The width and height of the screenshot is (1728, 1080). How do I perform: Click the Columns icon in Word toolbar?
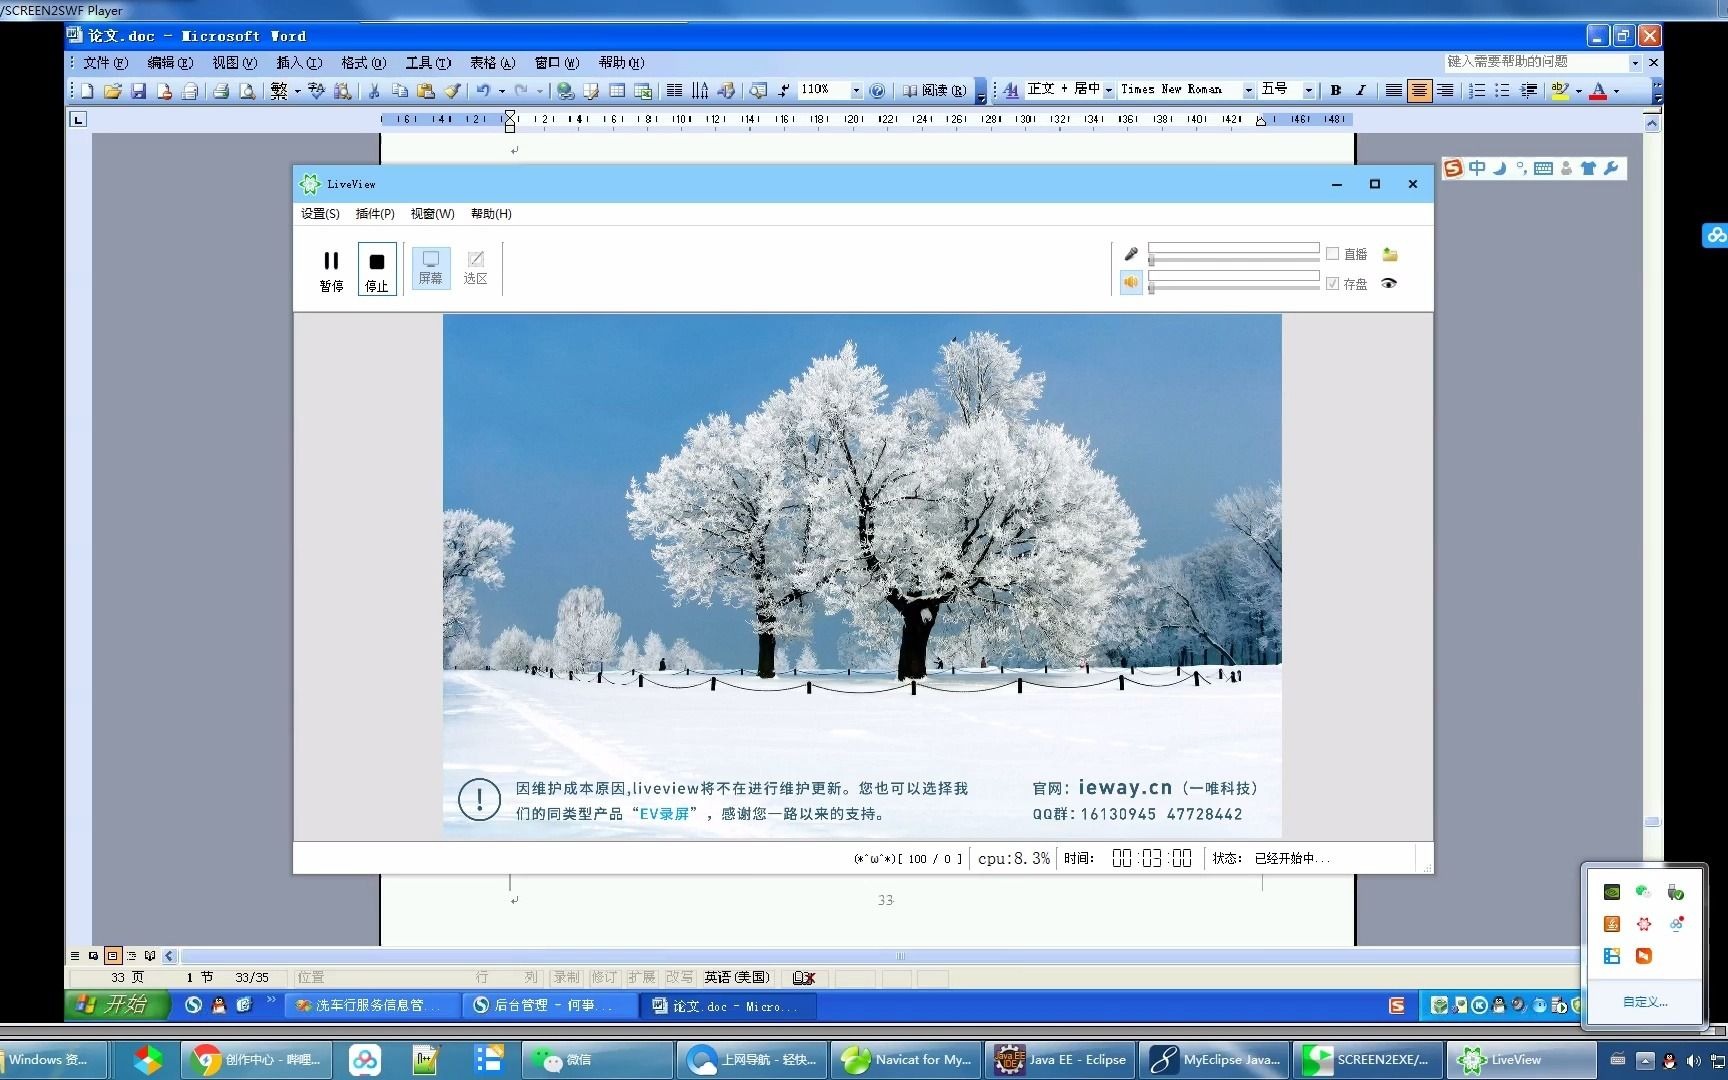pyautogui.click(x=675, y=91)
